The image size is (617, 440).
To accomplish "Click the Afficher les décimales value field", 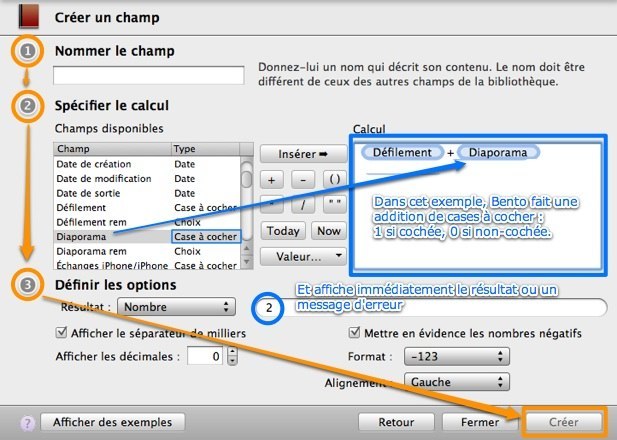I will coord(205,357).
